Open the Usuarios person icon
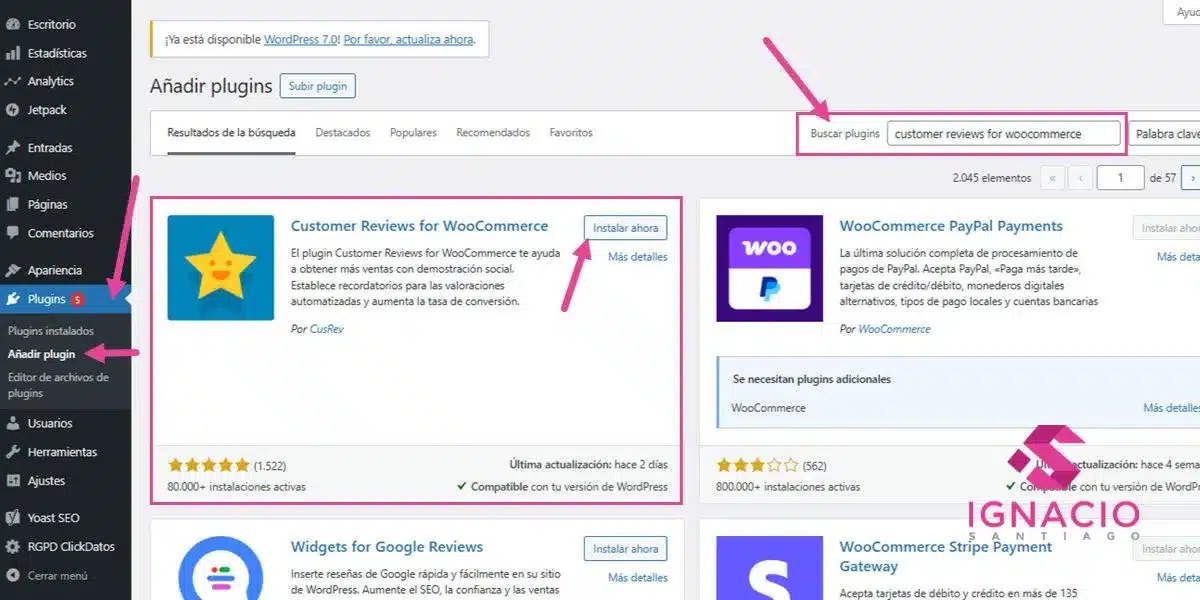This screenshot has height=600, width=1200. [13, 423]
